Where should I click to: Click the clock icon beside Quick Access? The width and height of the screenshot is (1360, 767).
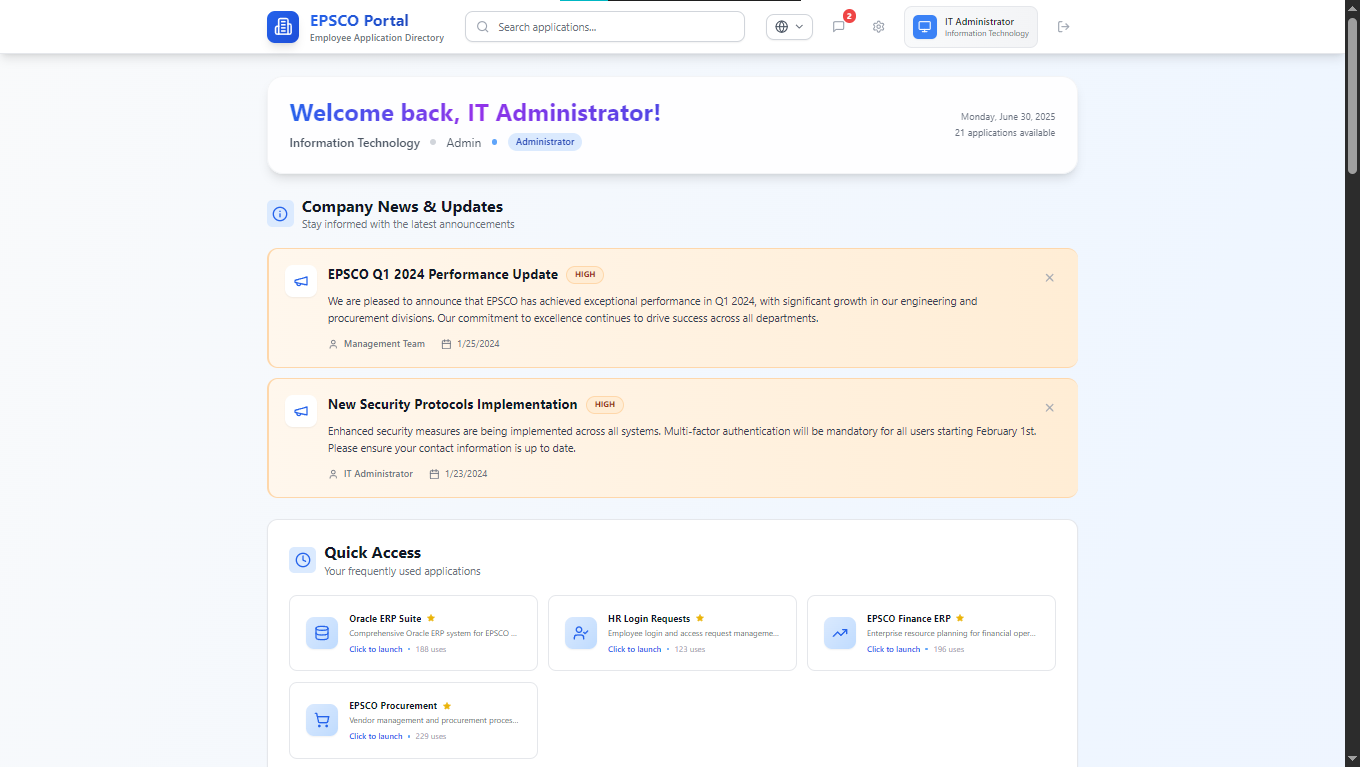pos(302,560)
